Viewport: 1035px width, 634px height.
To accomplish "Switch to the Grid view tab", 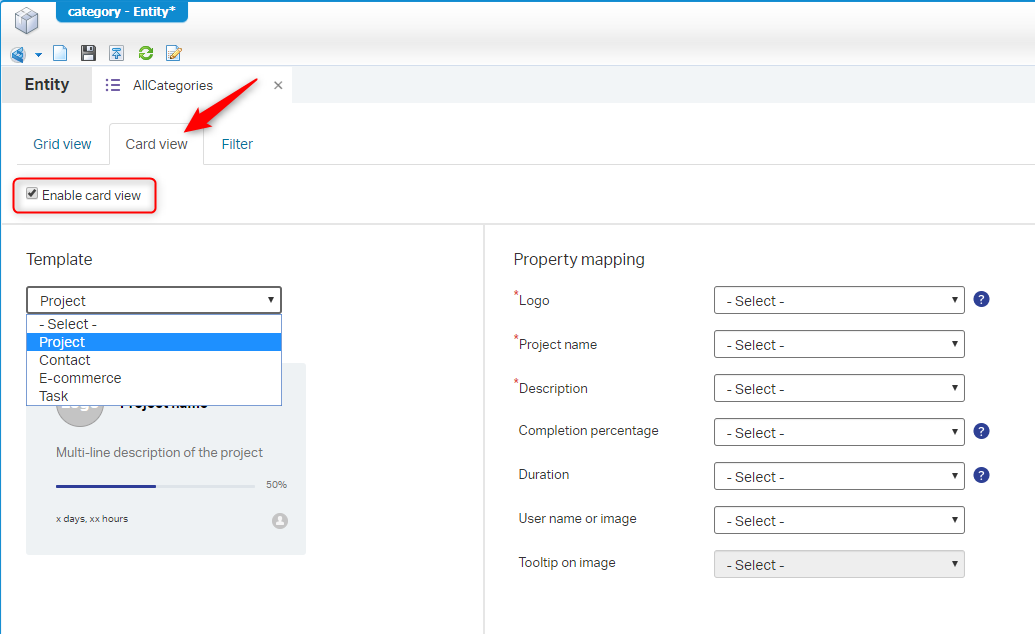I will (62, 144).
